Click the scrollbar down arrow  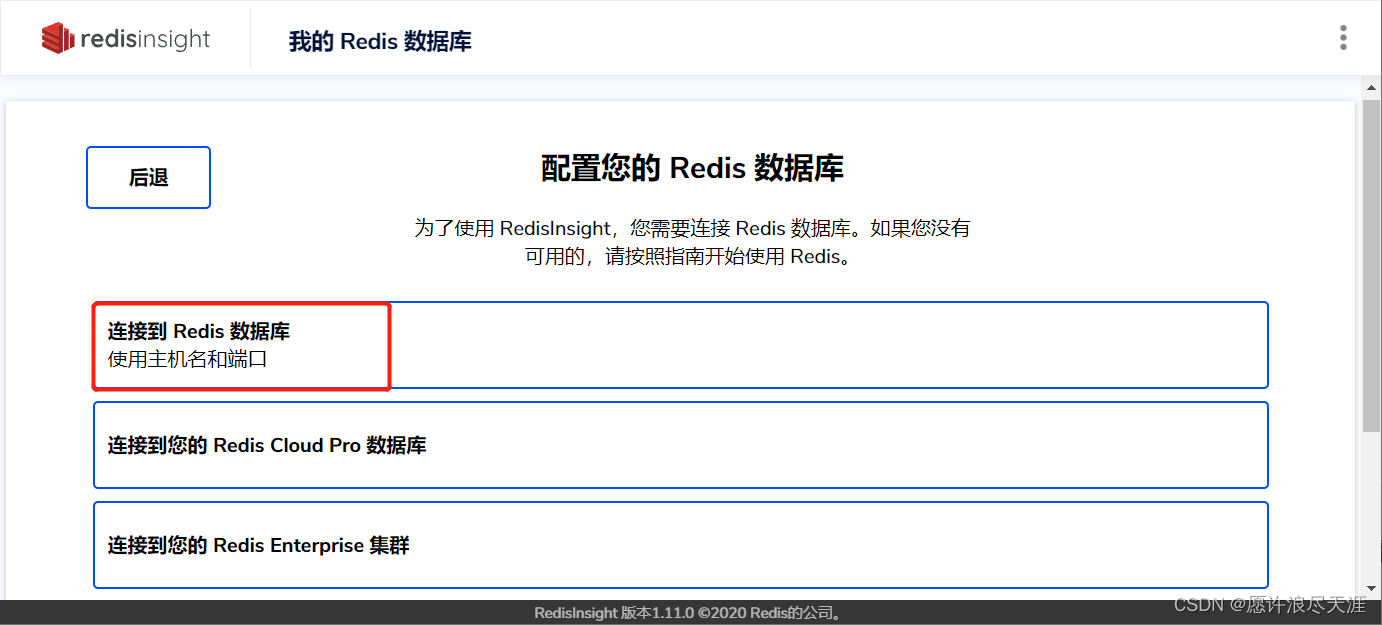coord(1372,590)
